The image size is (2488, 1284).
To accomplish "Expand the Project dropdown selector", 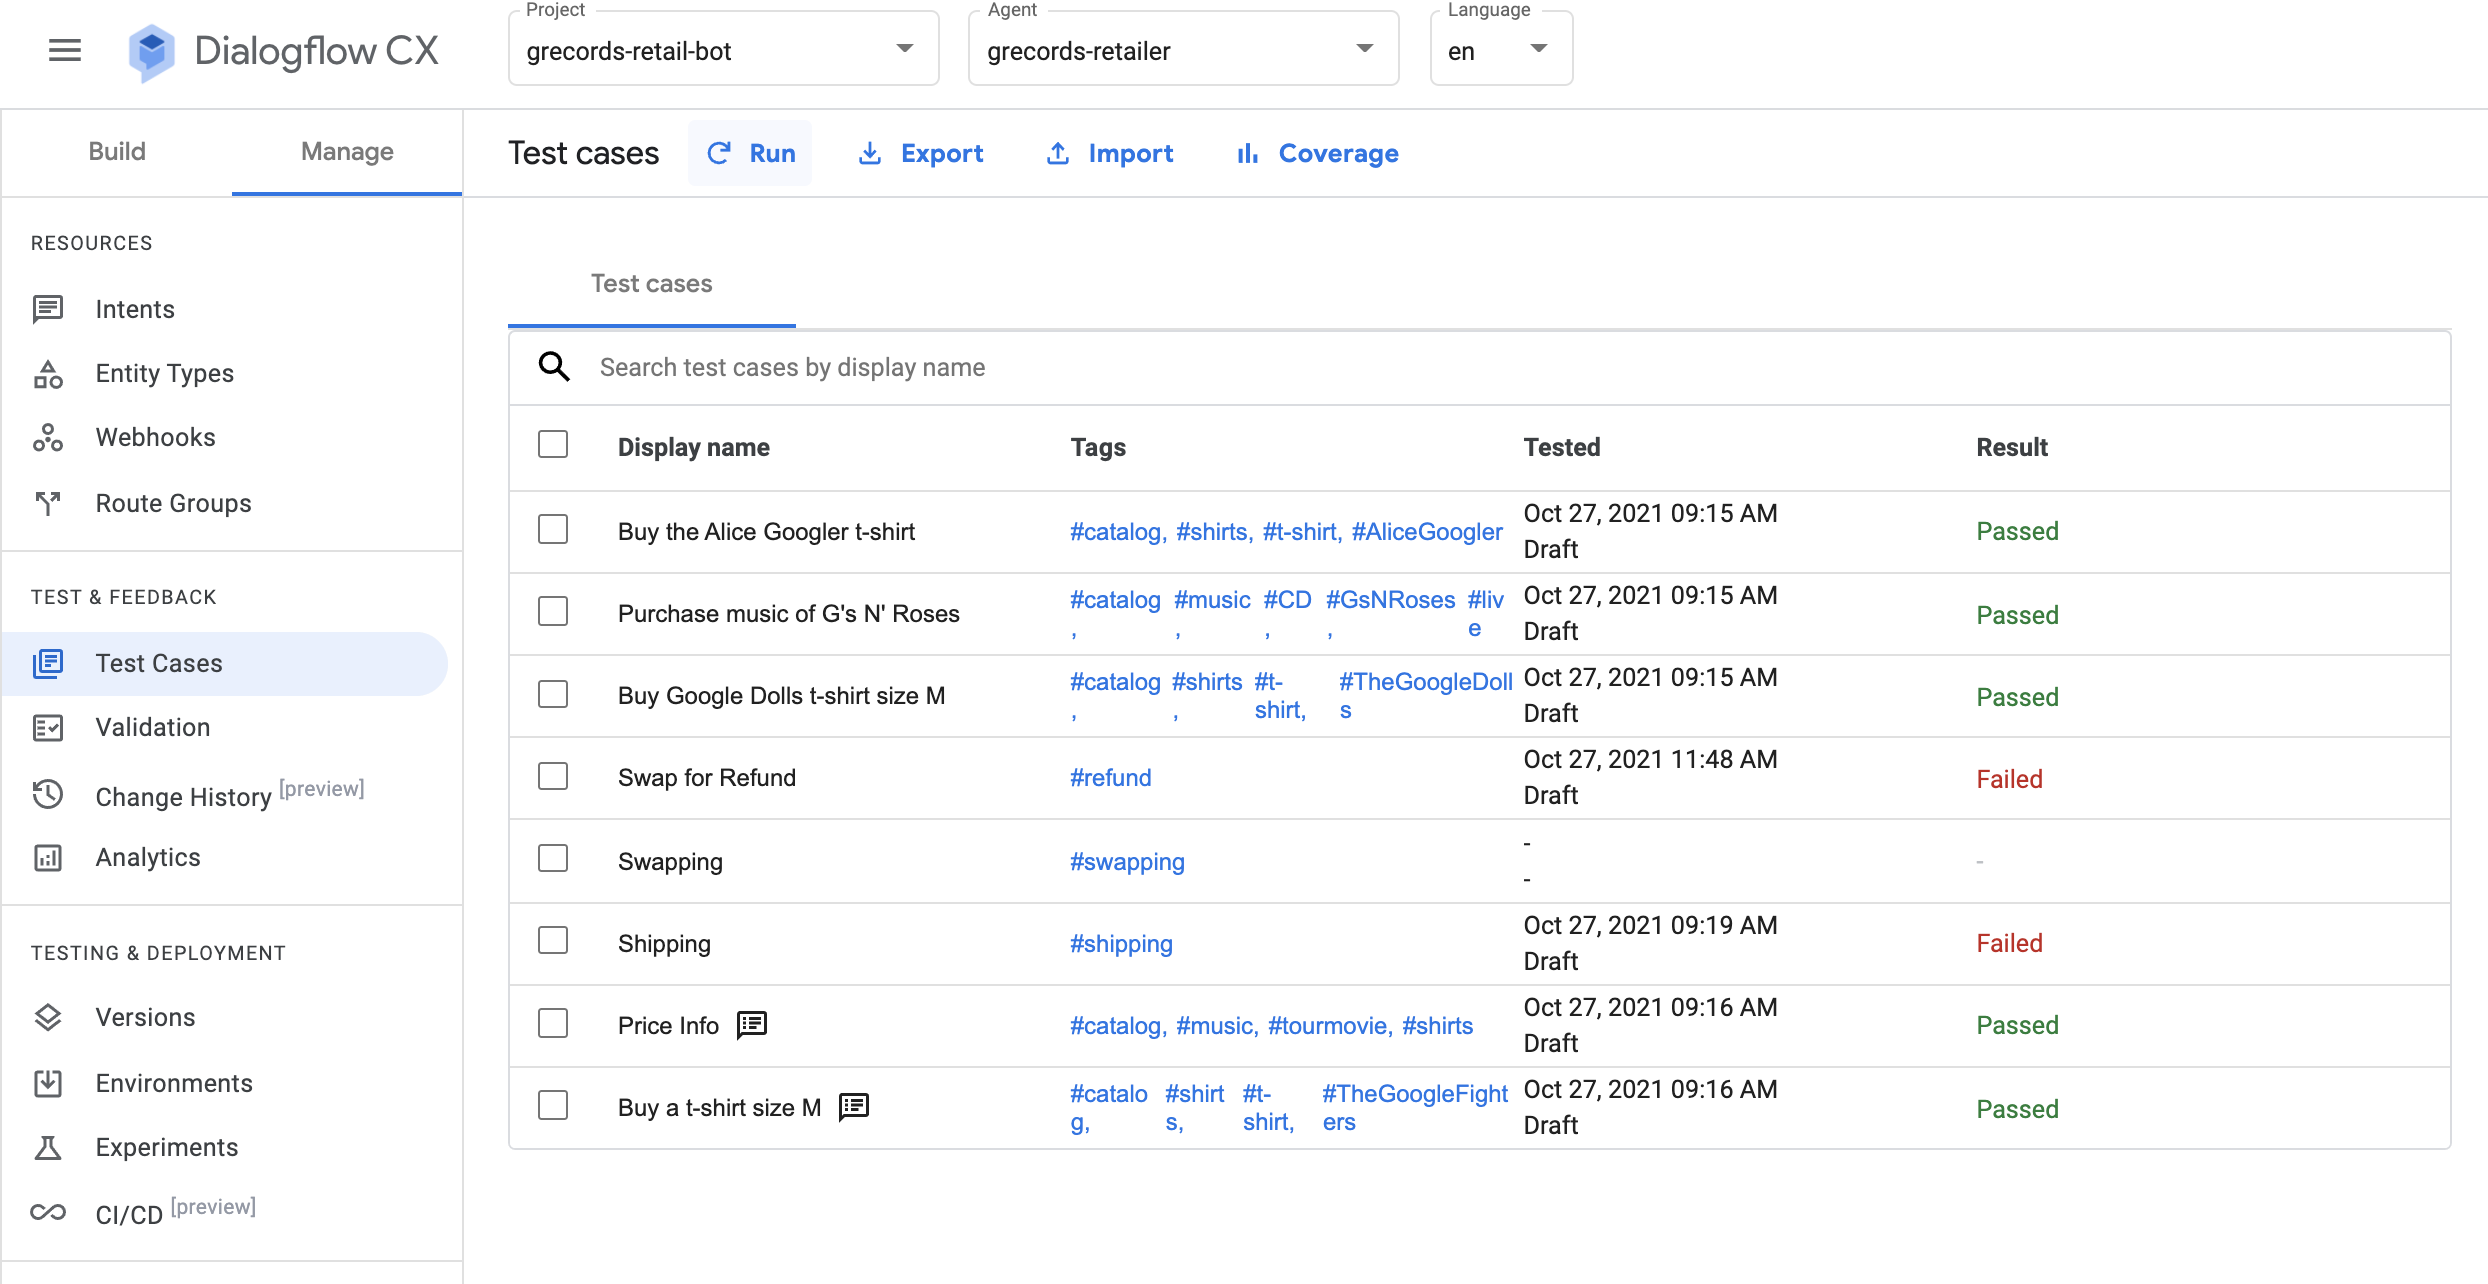I will pyautogui.click(x=905, y=49).
